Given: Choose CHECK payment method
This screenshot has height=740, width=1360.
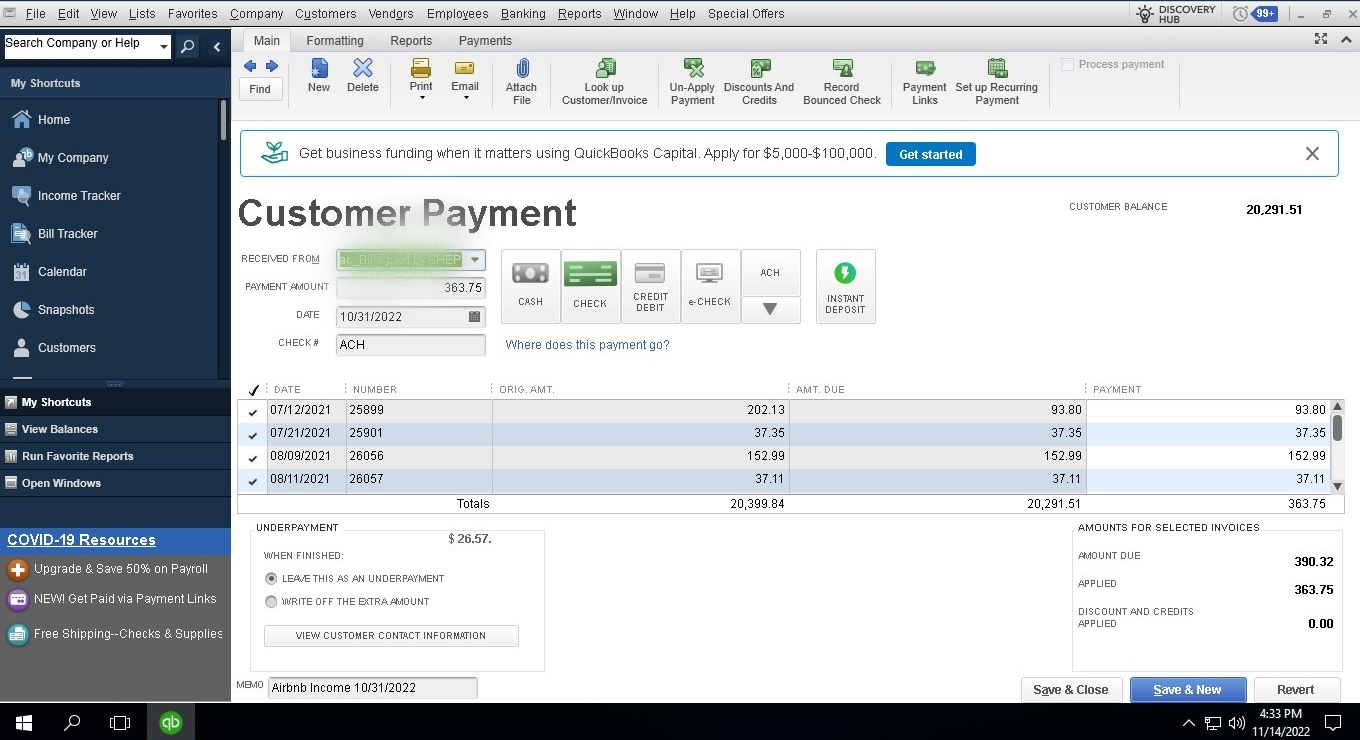Looking at the screenshot, I should point(591,286).
